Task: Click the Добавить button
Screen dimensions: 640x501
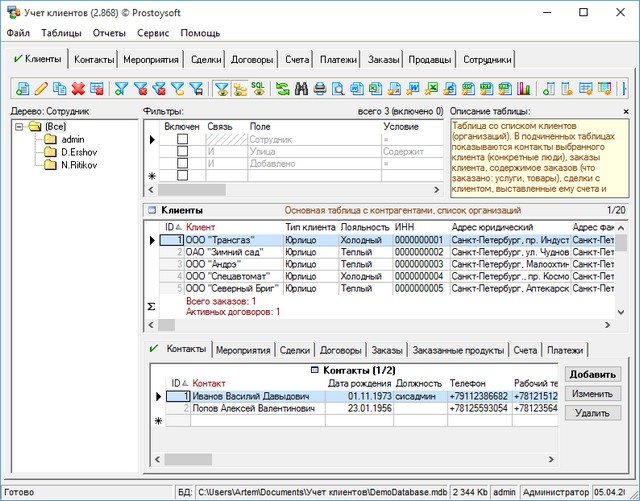Action: [x=592, y=375]
